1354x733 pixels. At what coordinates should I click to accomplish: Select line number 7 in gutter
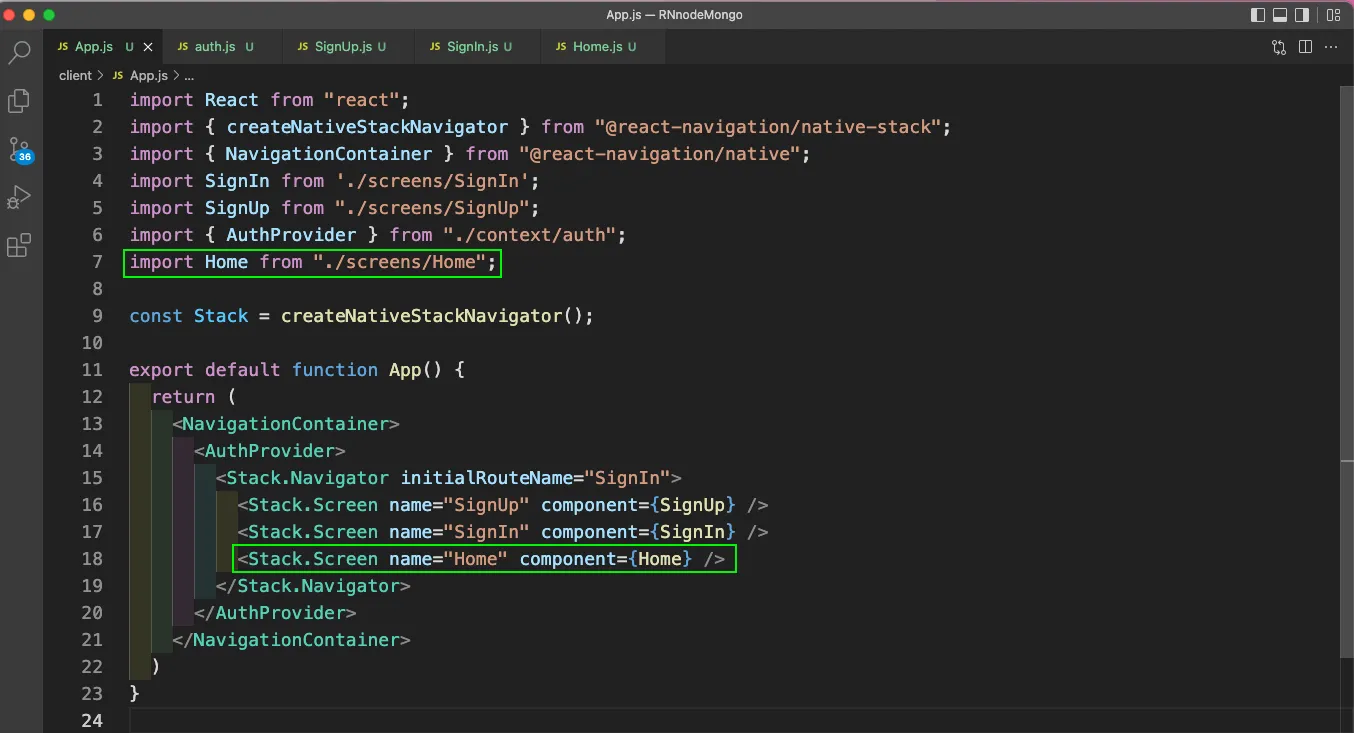click(97, 262)
